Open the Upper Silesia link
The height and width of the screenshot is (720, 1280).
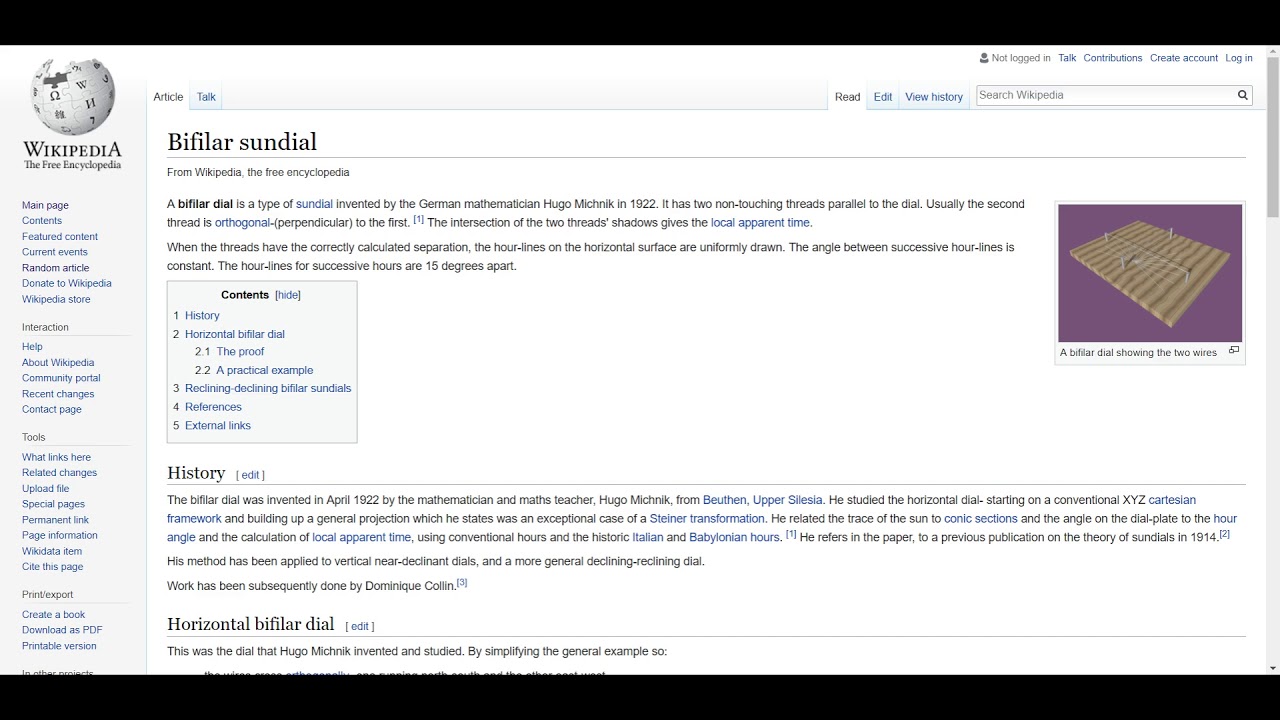tap(788, 500)
